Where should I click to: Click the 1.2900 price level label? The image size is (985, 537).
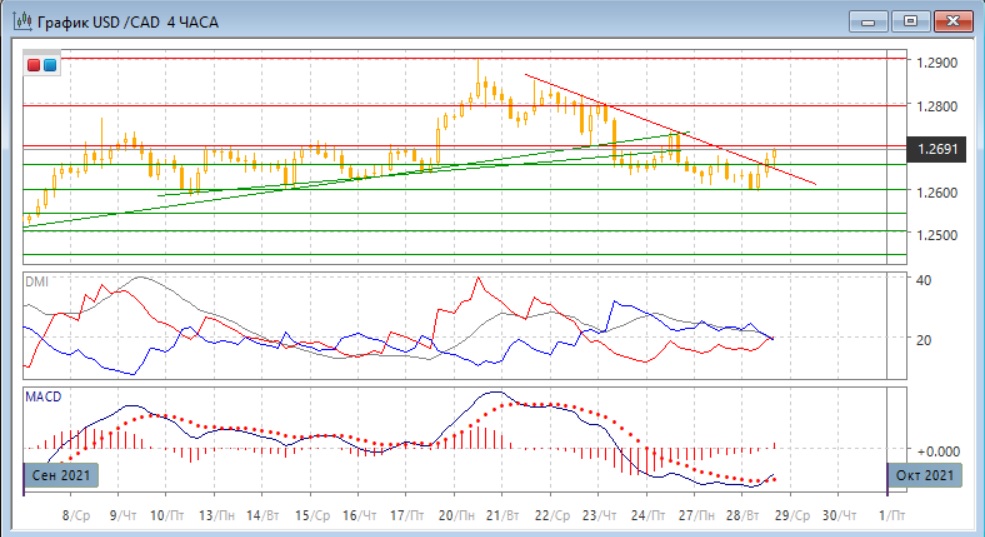coord(937,62)
